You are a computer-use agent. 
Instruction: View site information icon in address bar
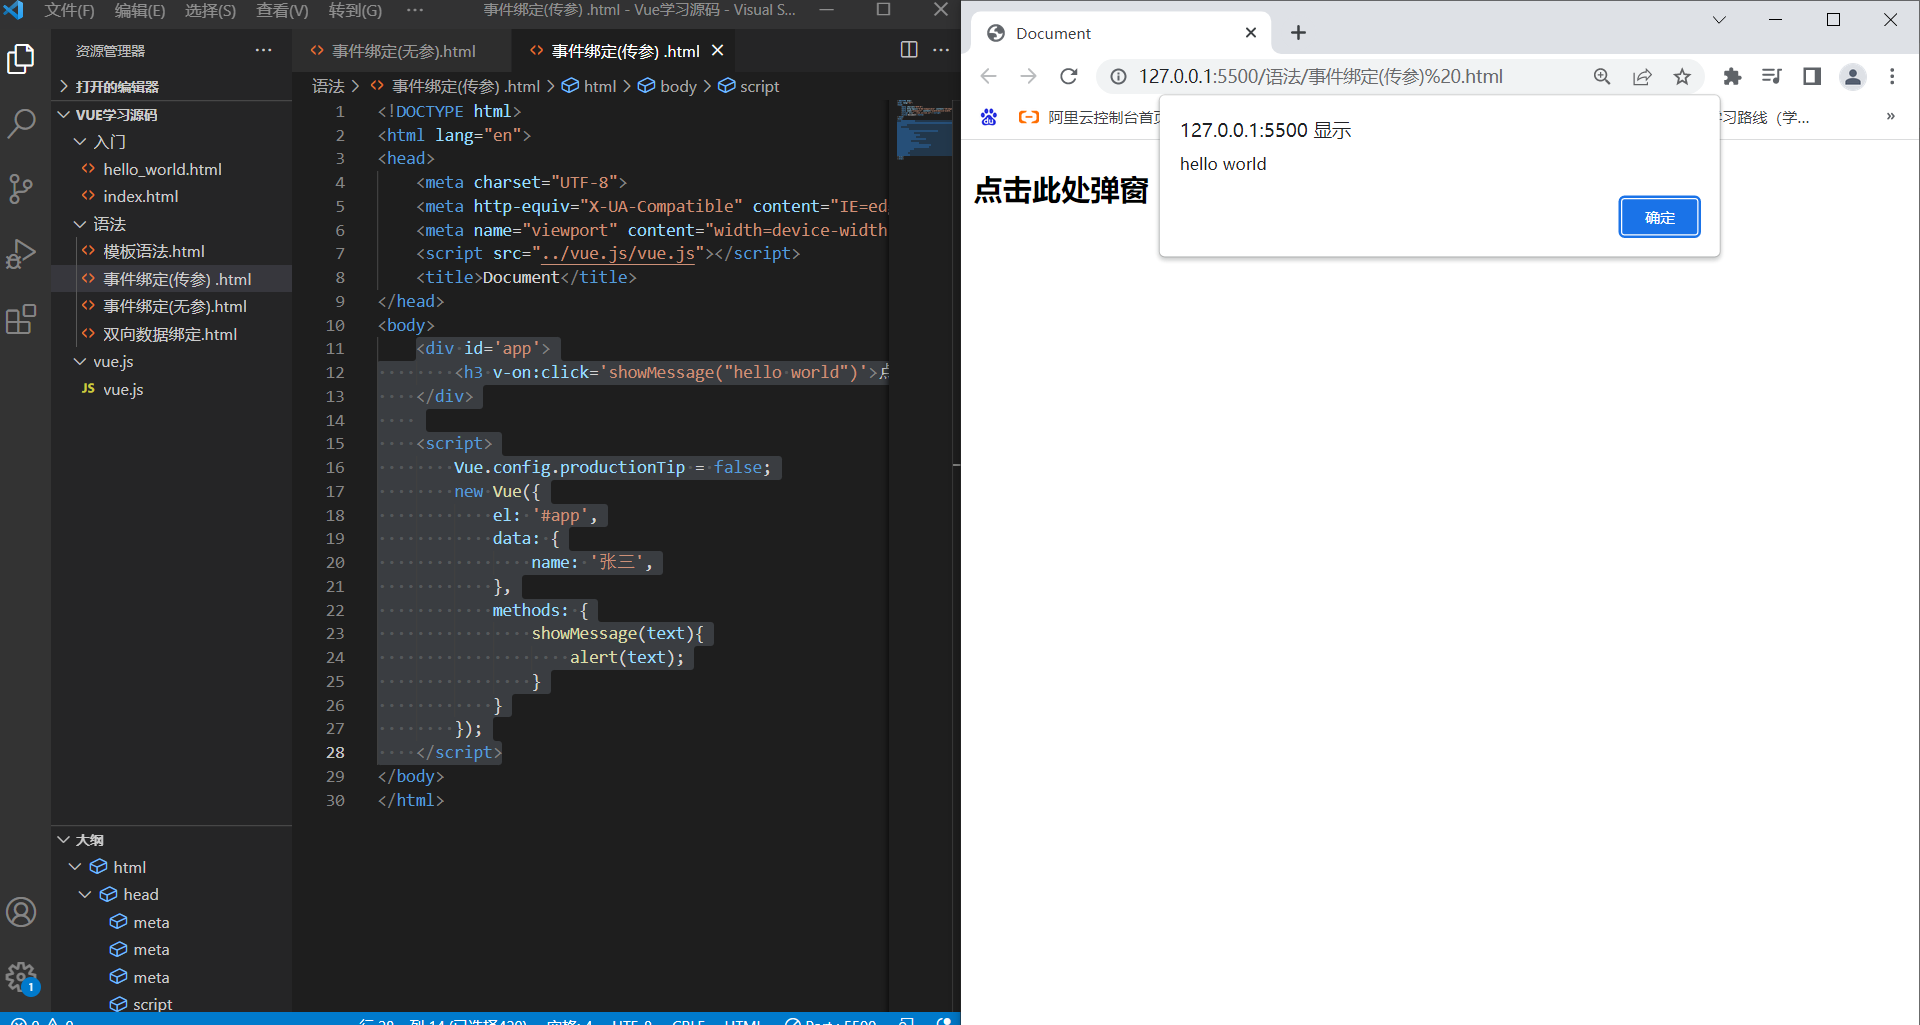[1118, 76]
